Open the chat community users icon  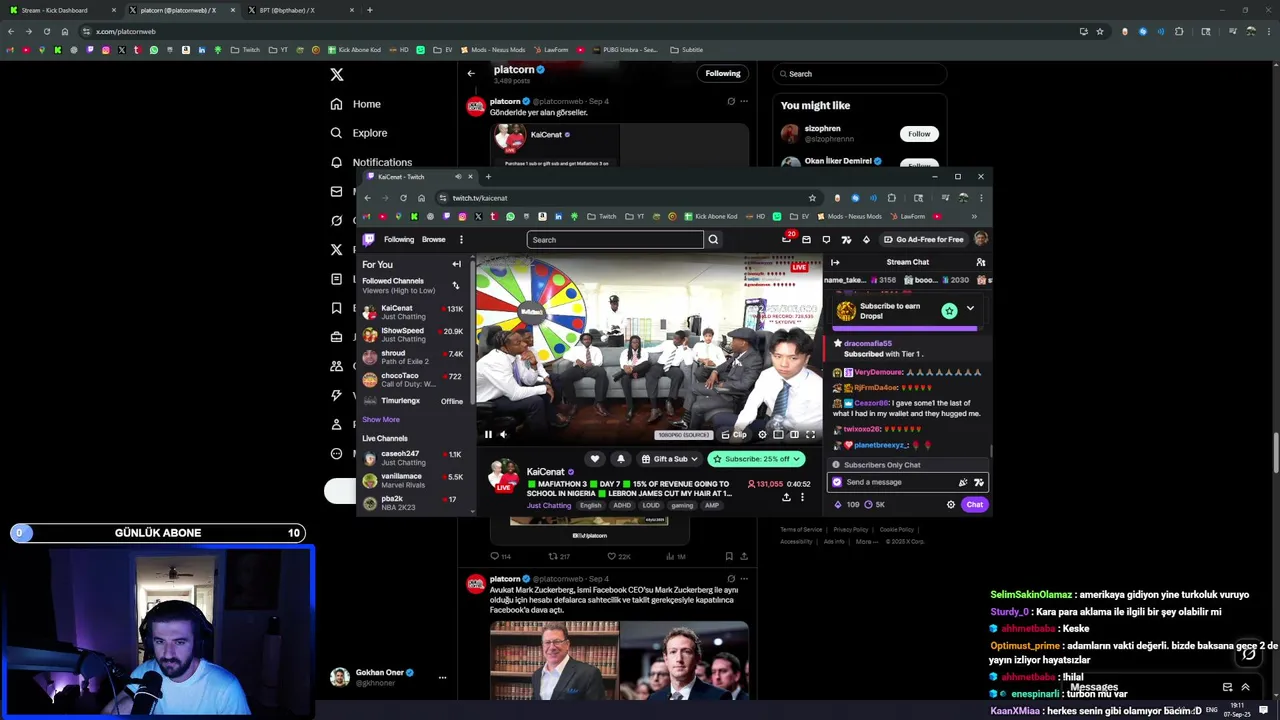coord(981,262)
